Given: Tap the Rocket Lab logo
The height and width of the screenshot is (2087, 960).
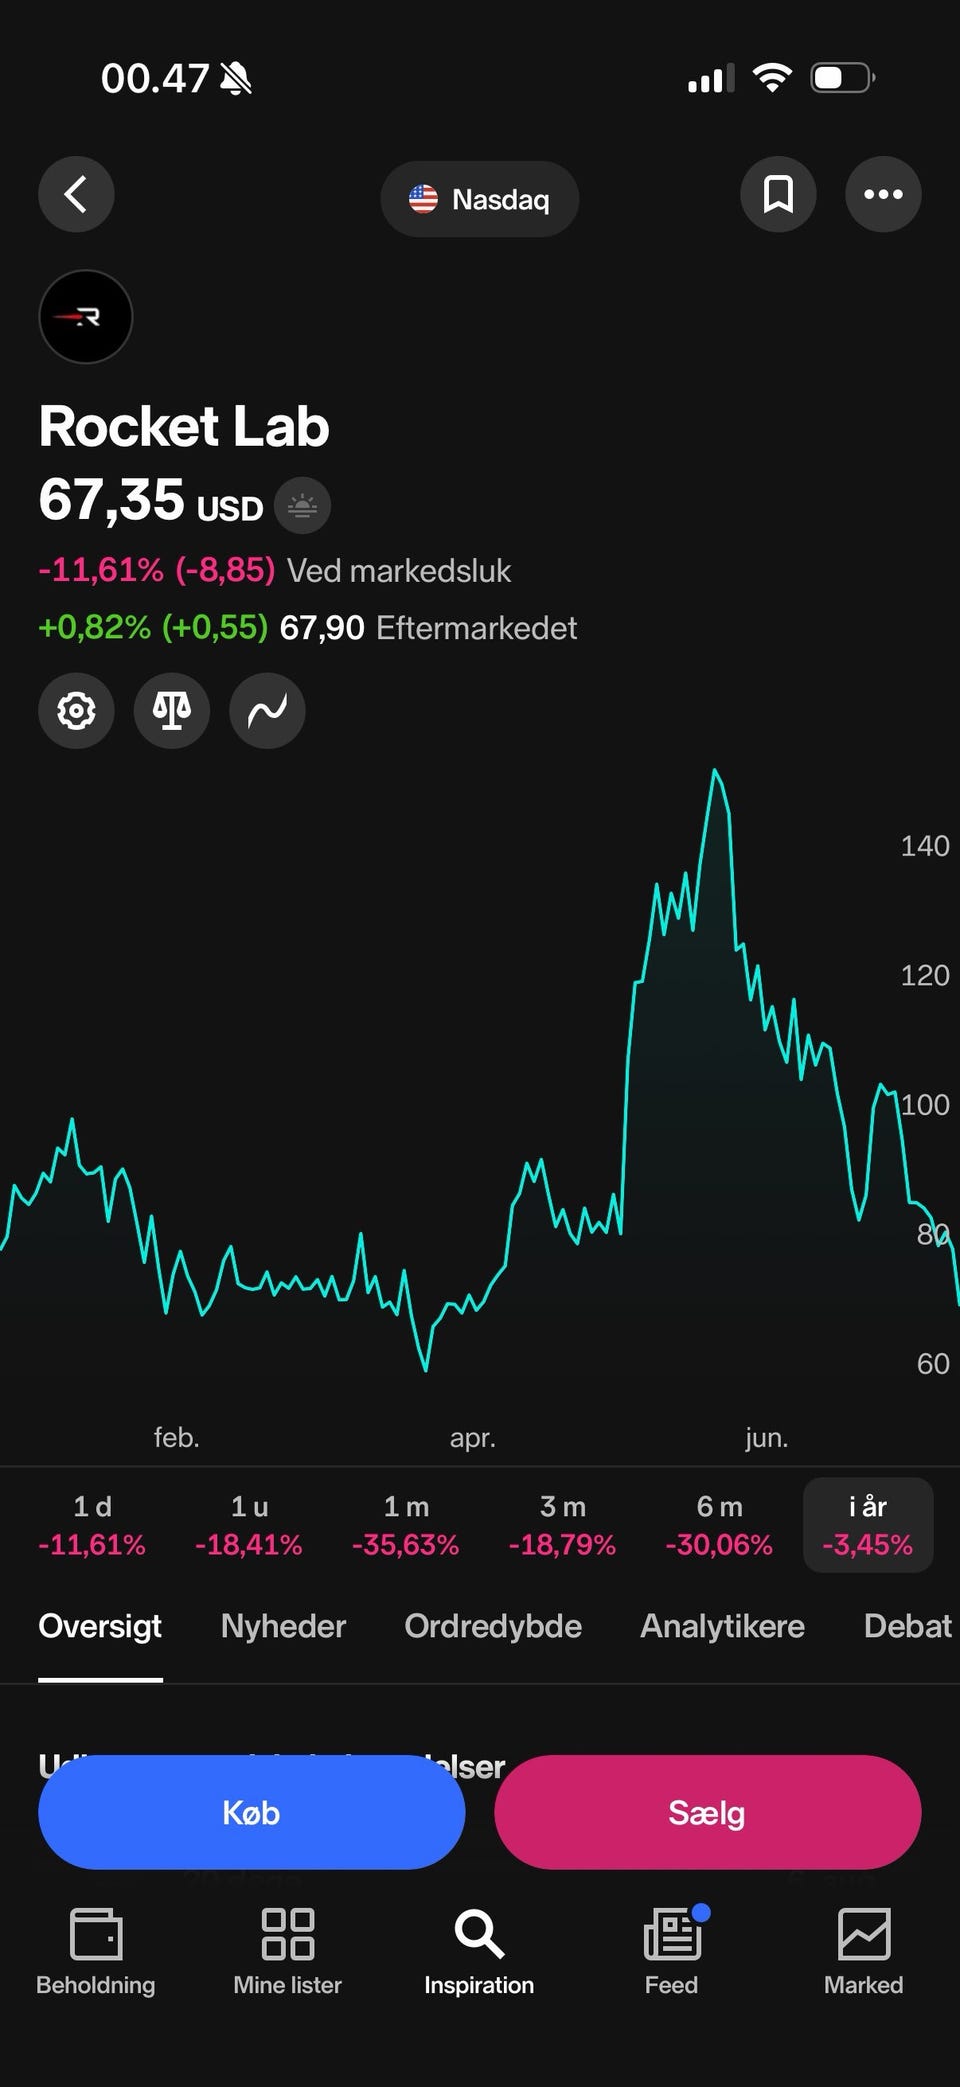Looking at the screenshot, I should 86,317.
